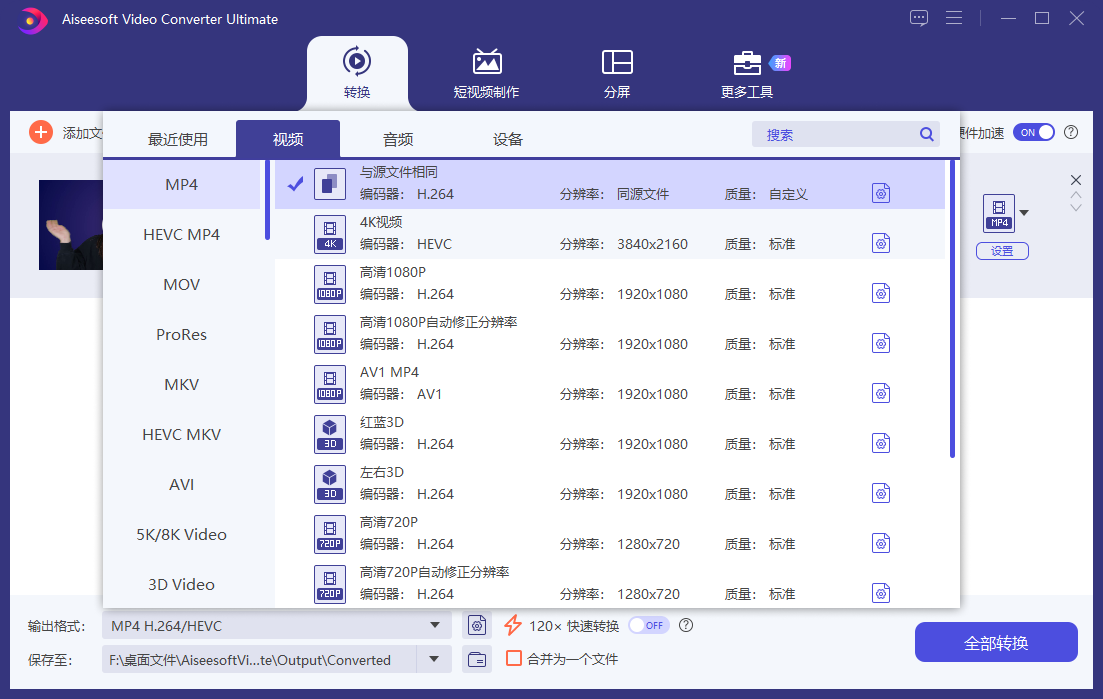This screenshot has height=699, width=1103.
Task: Click the 全部转换 button
Action: click(995, 642)
